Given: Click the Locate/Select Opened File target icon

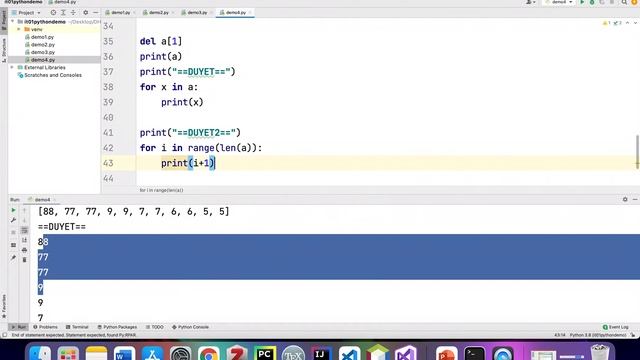Looking at the screenshot, I should click(53, 13).
